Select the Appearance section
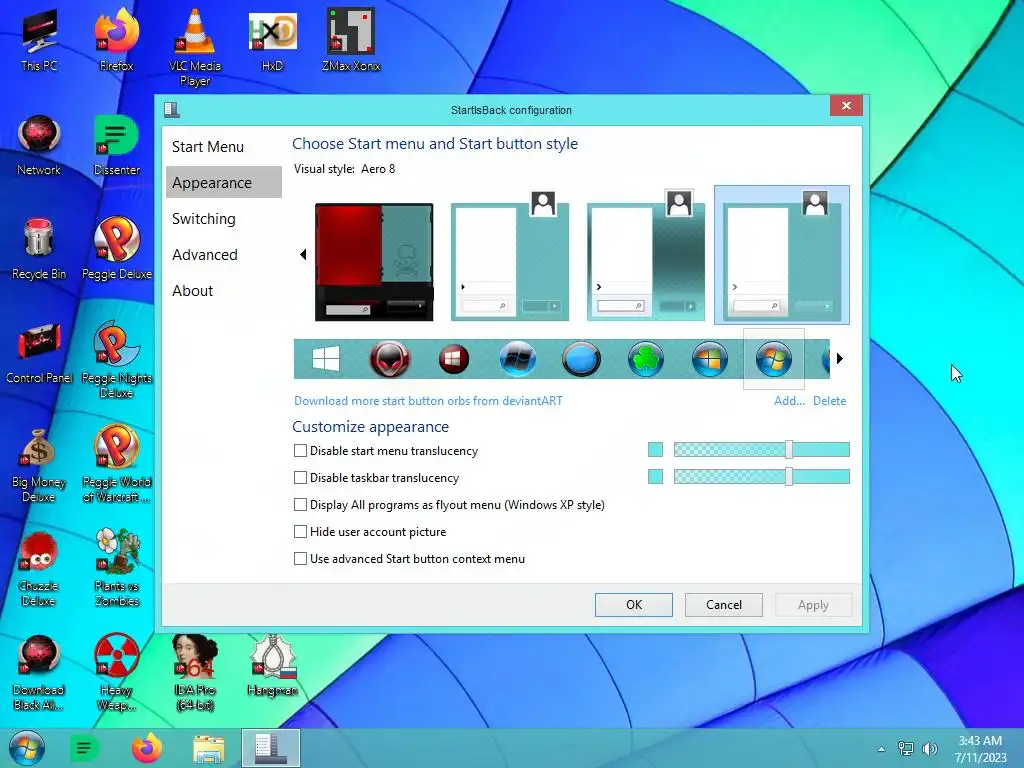This screenshot has height=768, width=1024. 223,182
